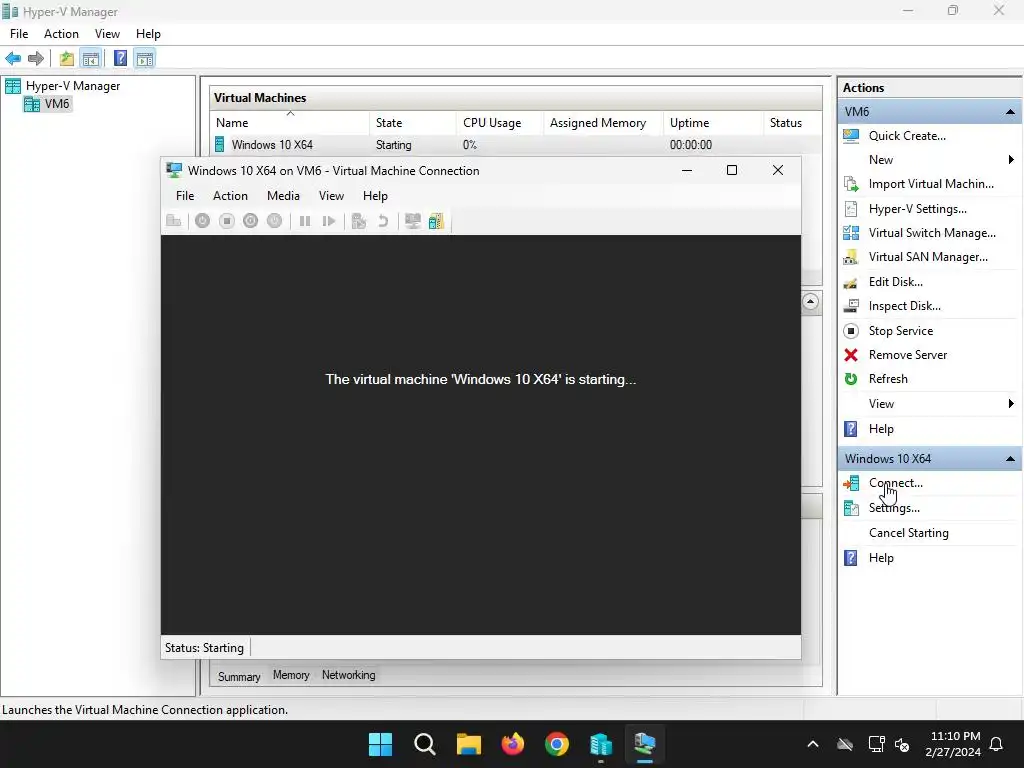This screenshot has height=768, width=1024.
Task: Open Windows Start menu on taskbar
Action: [381, 744]
